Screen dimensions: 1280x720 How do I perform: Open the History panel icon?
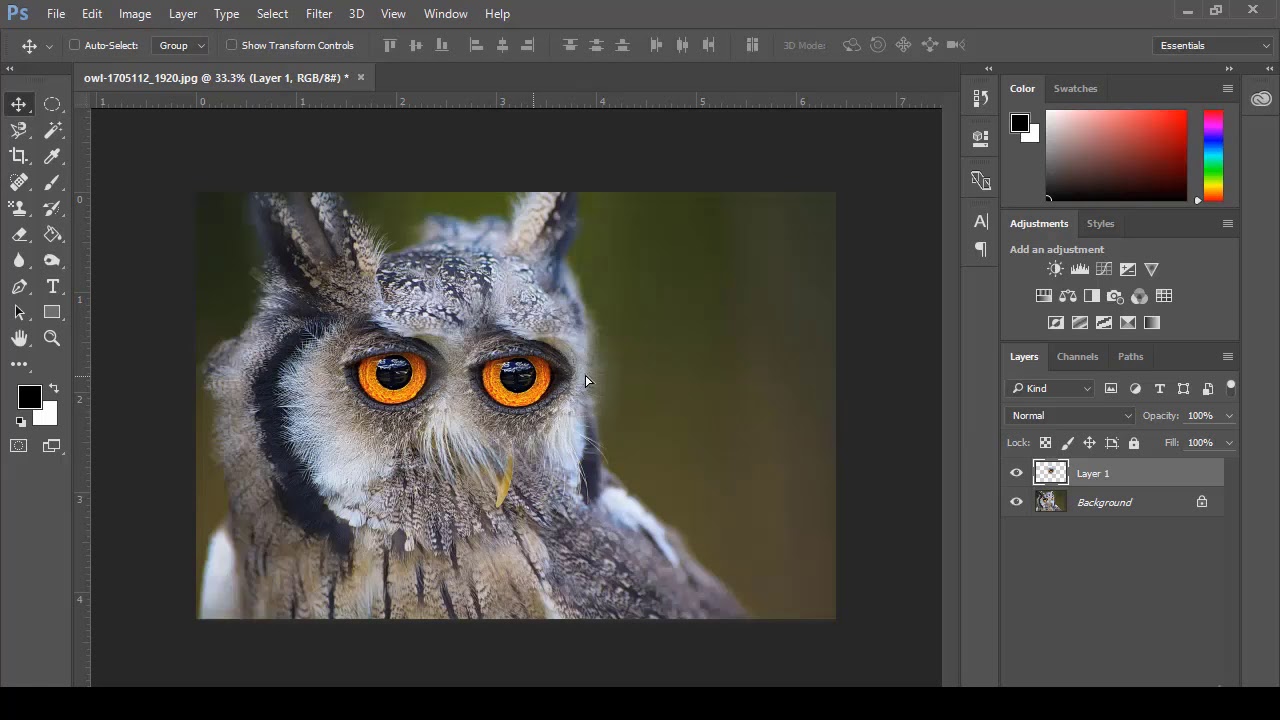click(980, 98)
